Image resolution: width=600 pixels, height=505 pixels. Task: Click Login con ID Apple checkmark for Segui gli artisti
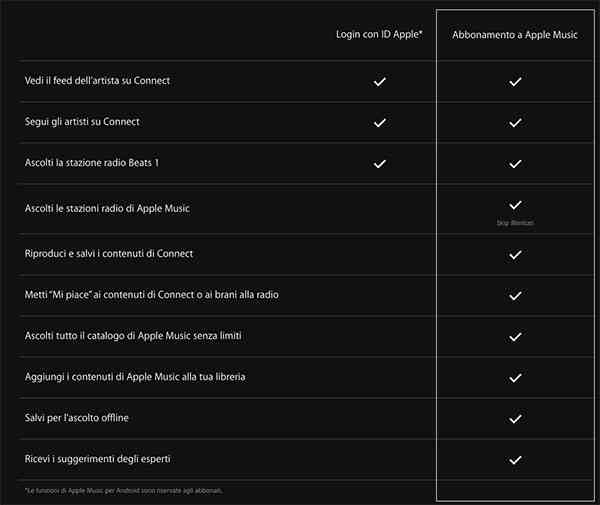pos(379,122)
